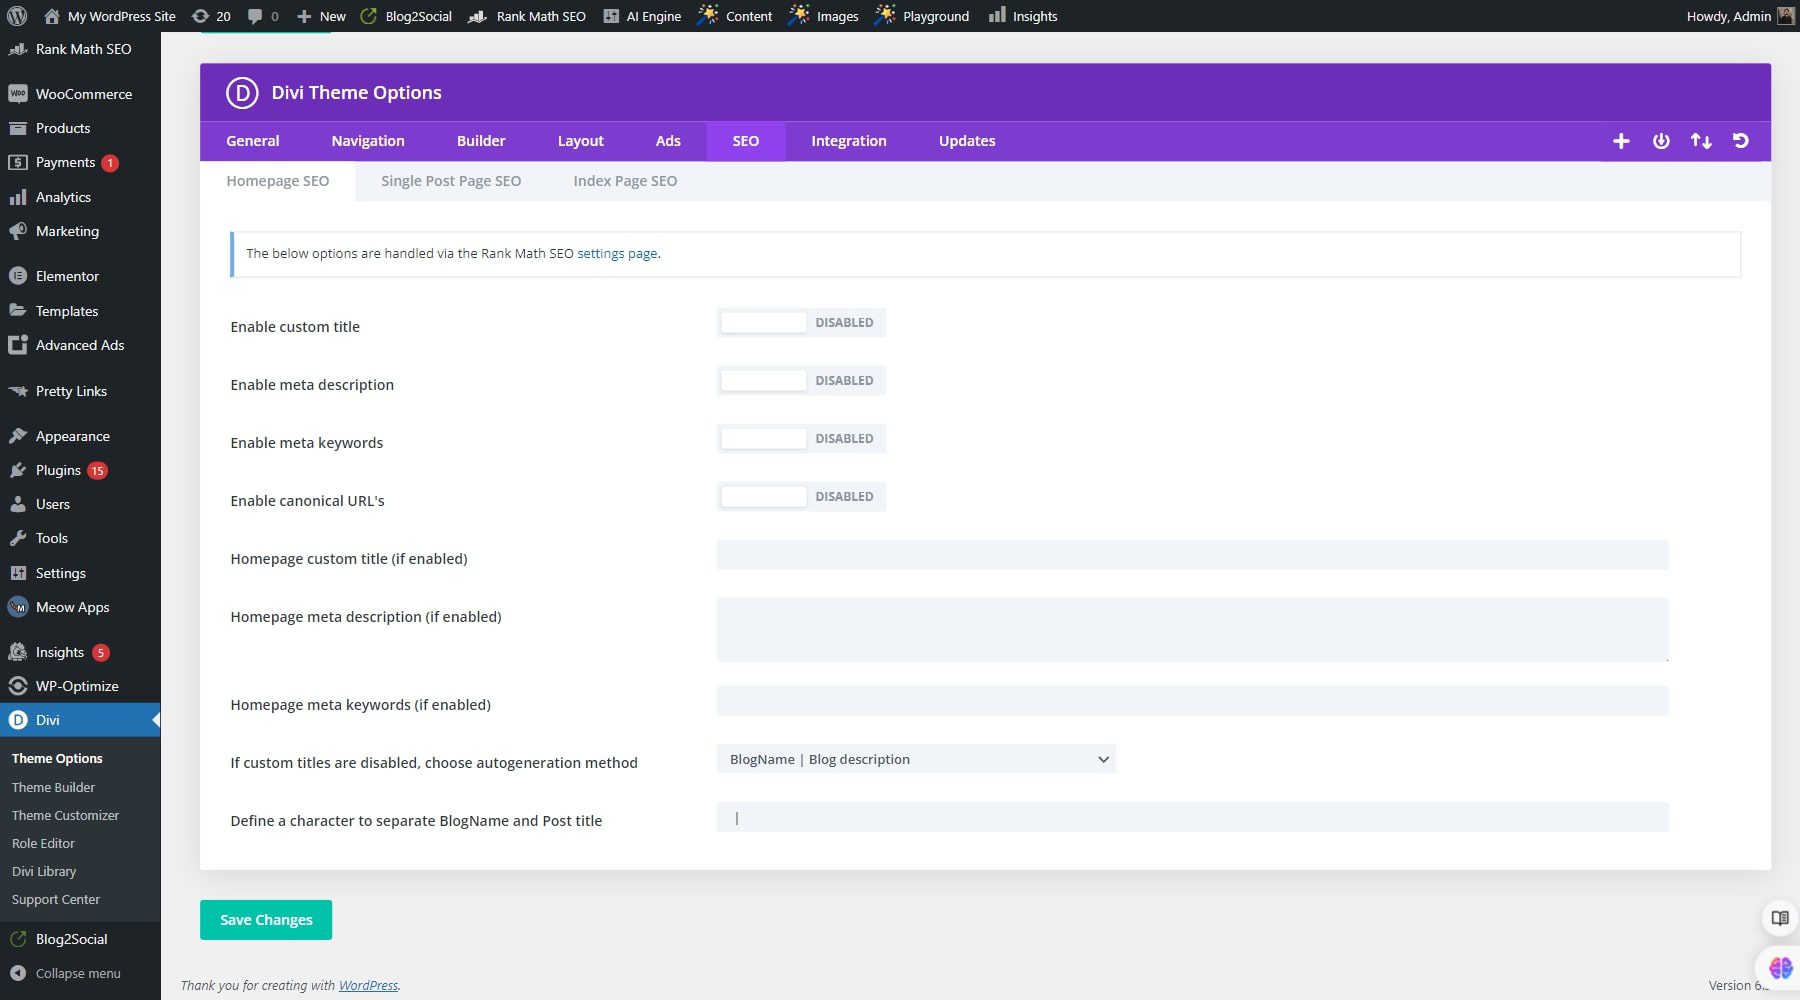Image resolution: width=1800 pixels, height=1000 pixels.
Task: Enable meta description toggle
Action: tap(763, 380)
